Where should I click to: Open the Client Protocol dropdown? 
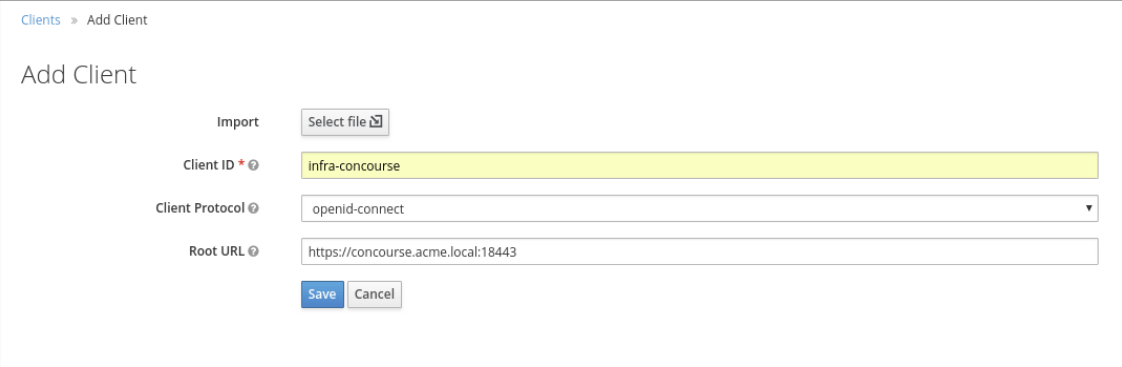[x=699, y=209]
